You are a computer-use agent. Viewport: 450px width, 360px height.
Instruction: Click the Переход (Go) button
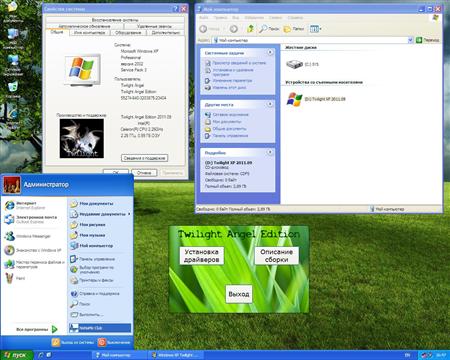coord(428,40)
